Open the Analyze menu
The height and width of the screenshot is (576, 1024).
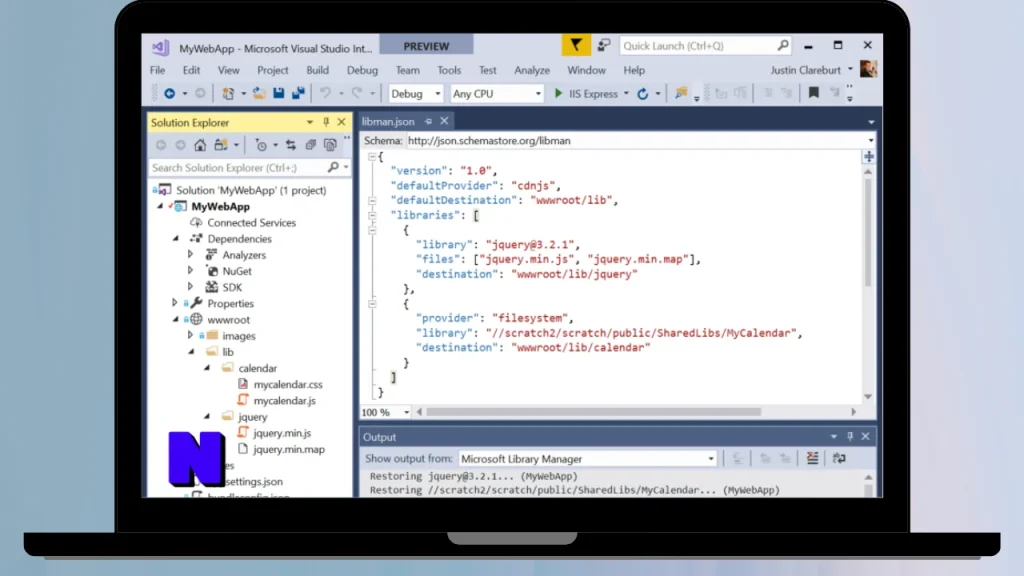pos(532,70)
